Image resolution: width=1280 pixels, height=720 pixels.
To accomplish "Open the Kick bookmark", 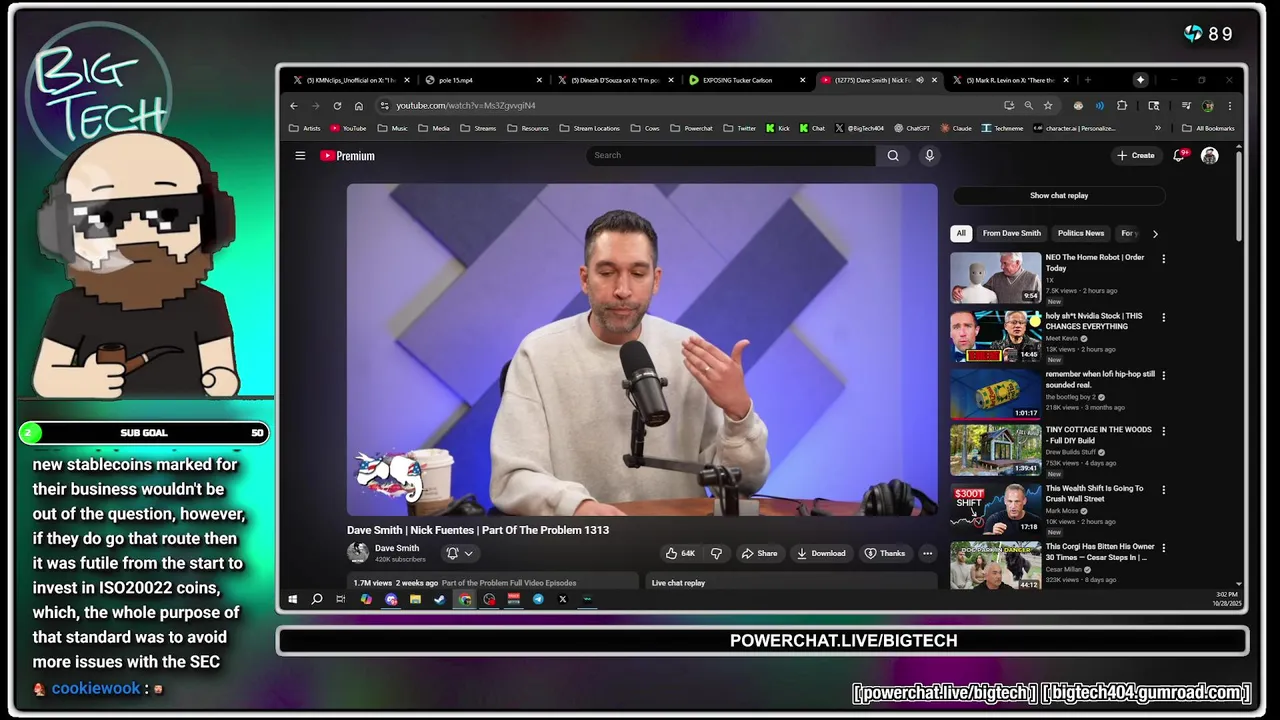I will point(777,128).
